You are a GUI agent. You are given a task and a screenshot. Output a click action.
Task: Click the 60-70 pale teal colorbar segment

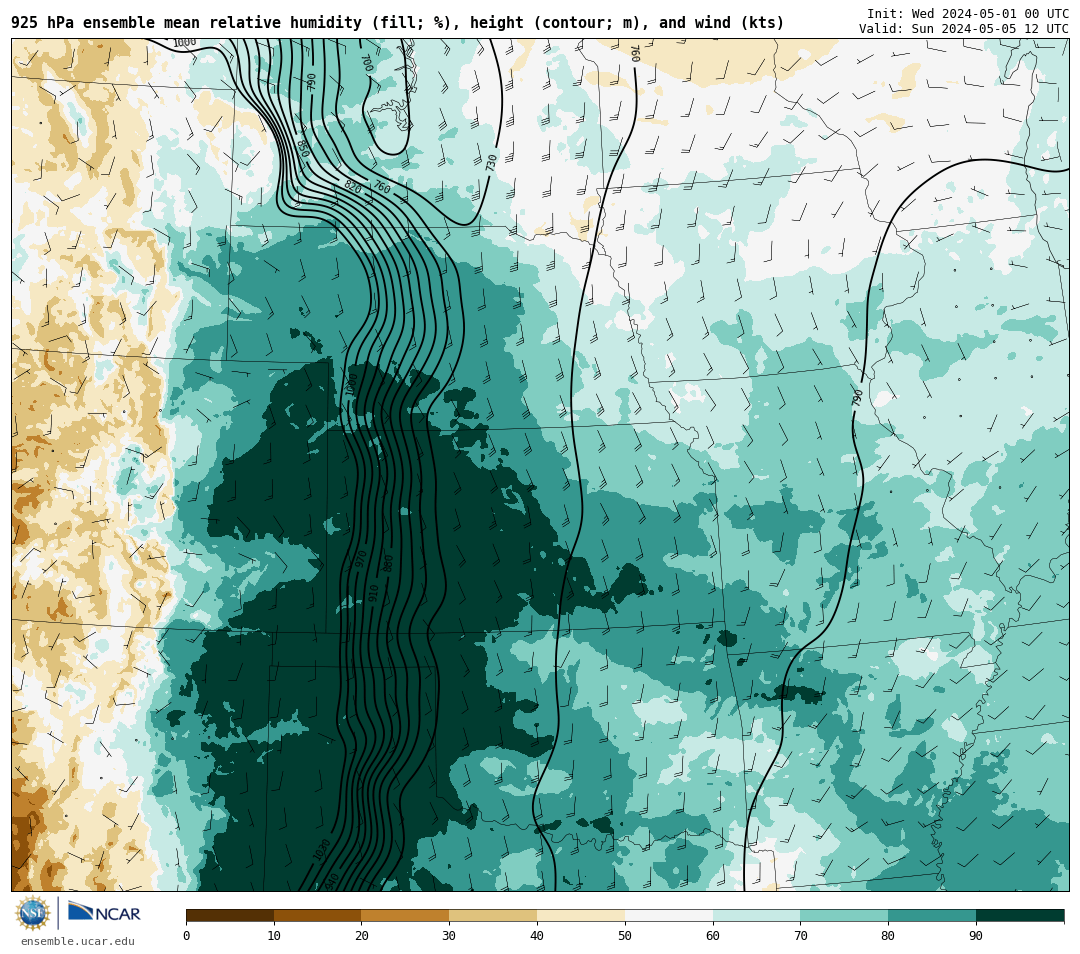(x=756, y=915)
